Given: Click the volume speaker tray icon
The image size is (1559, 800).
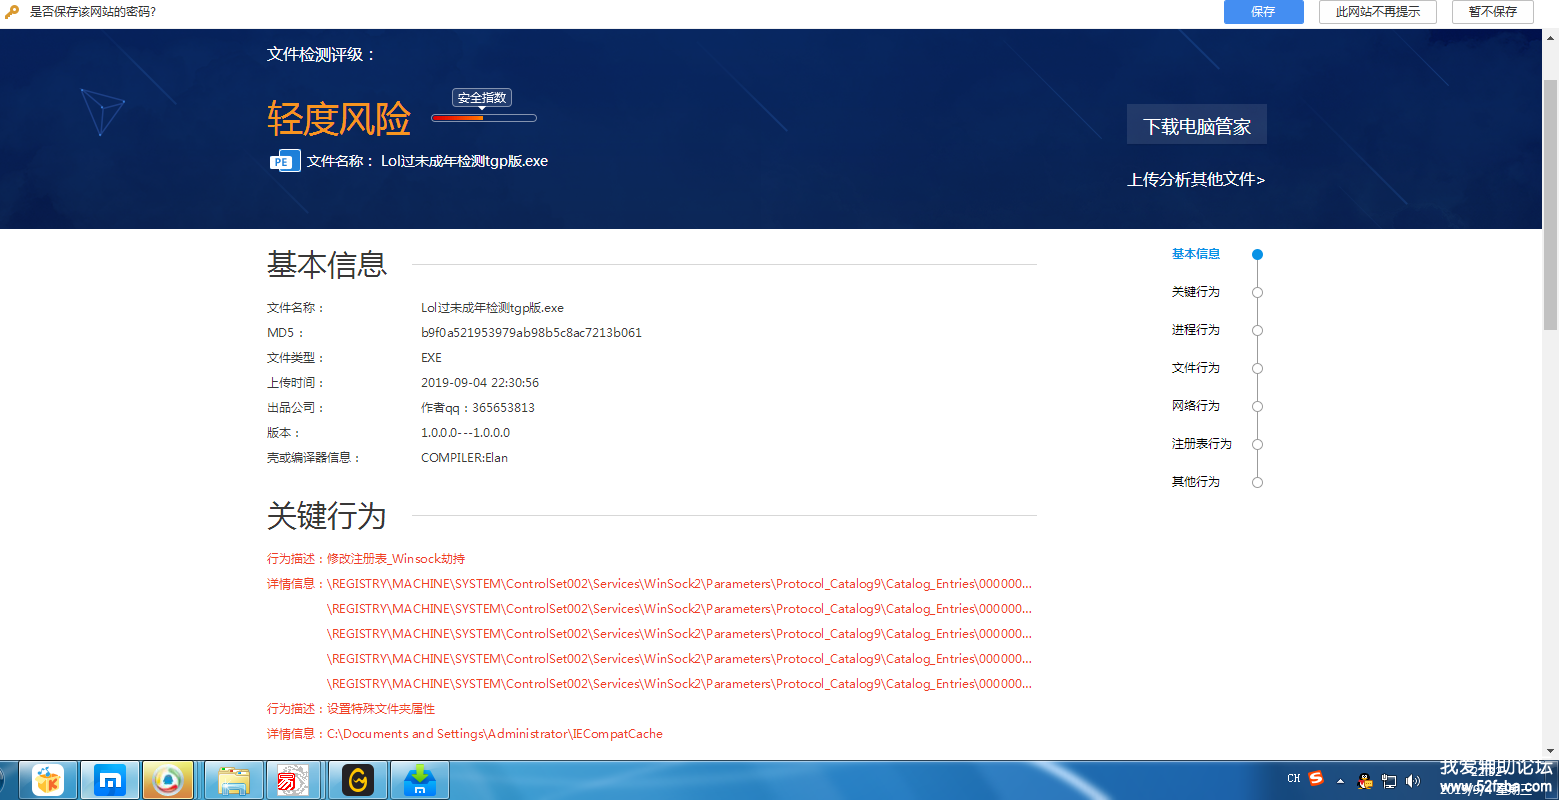Looking at the screenshot, I should [x=1413, y=781].
